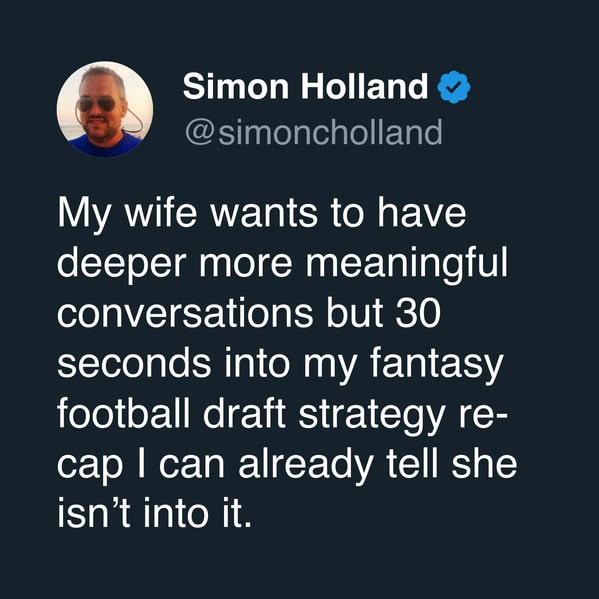Click the word "she" in the tweet
Viewport: 599px width, 599px height.
tap(485, 464)
